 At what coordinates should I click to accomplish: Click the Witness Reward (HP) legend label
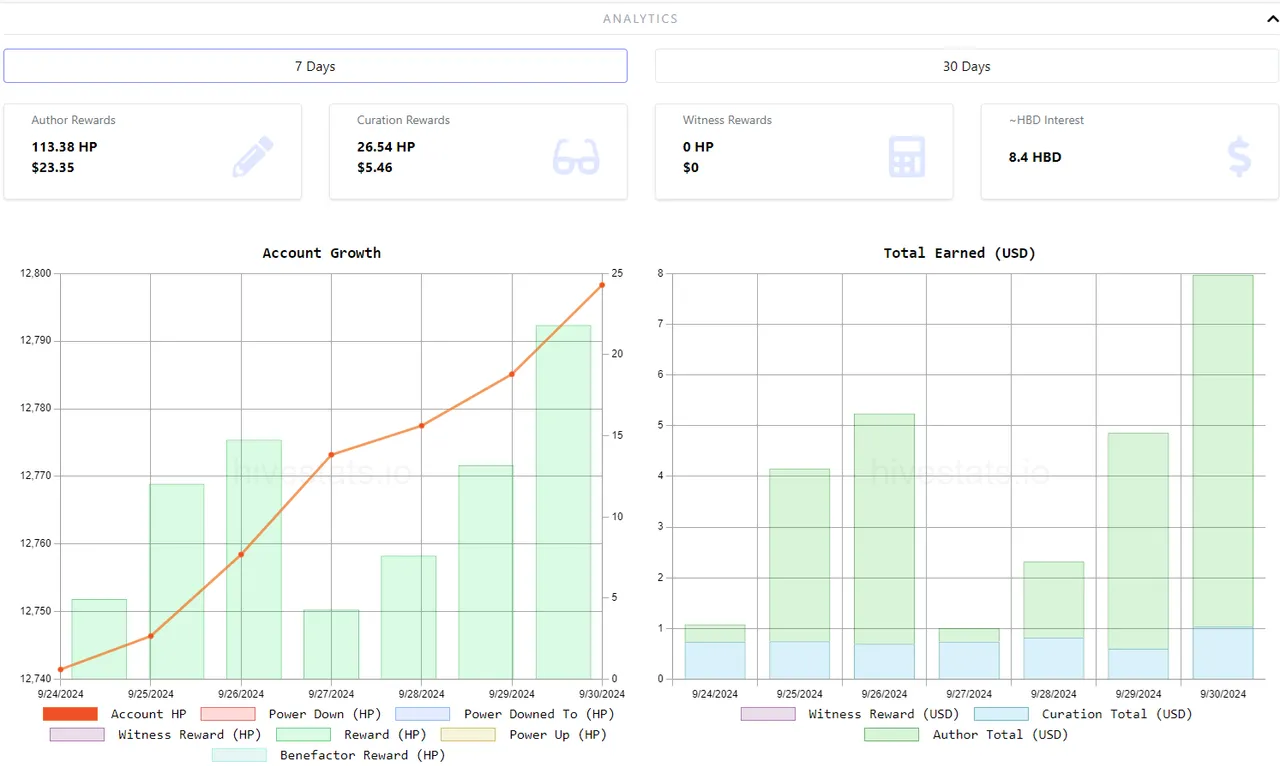click(x=189, y=735)
